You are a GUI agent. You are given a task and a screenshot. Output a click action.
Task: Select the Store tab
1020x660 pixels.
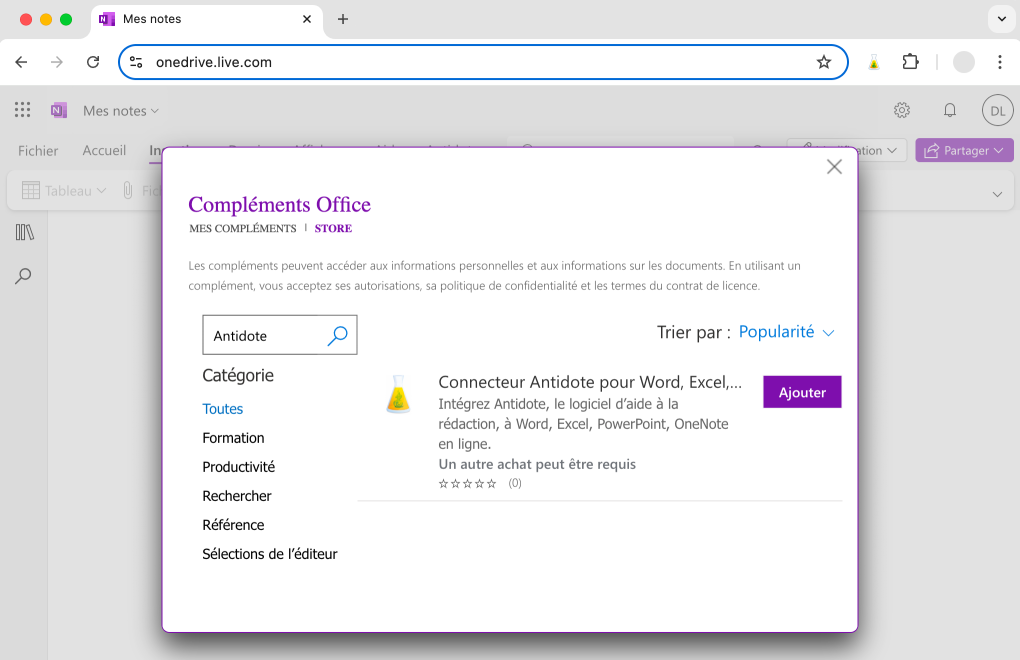click(x=333, y=229)
